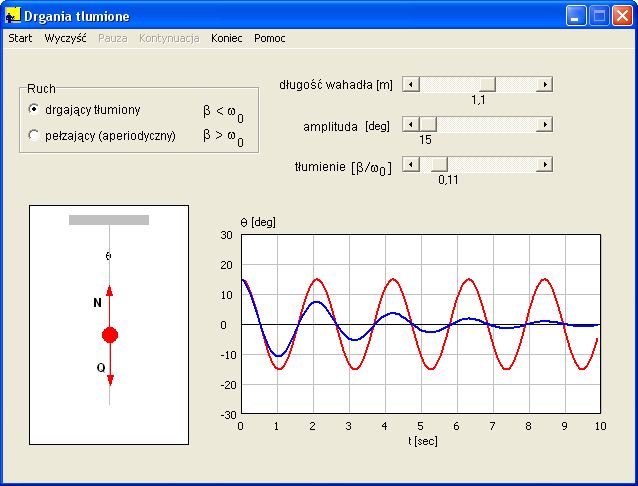Image resolution: width=638 pixels, height=486 pixels.
Task: Click left arrow of amplituda slider
Action: (408, 125)
